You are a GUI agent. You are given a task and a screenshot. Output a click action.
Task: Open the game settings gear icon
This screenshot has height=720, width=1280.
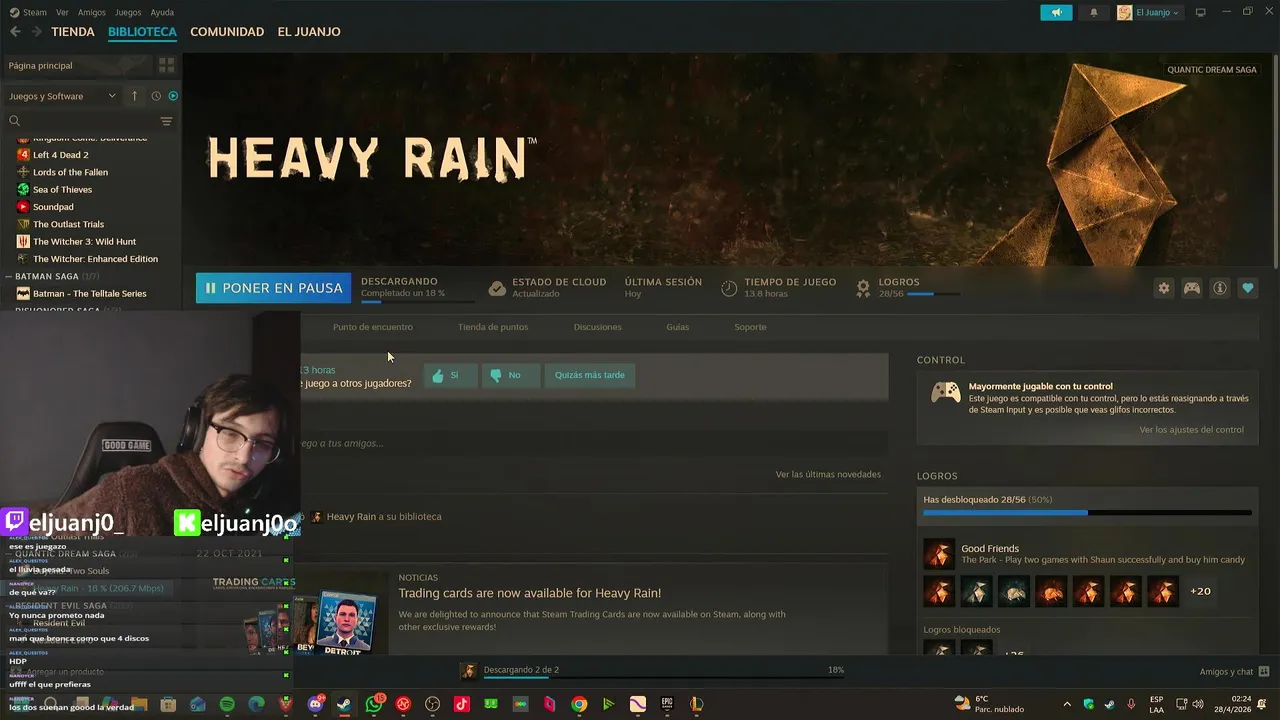(x=1164, y=288)
